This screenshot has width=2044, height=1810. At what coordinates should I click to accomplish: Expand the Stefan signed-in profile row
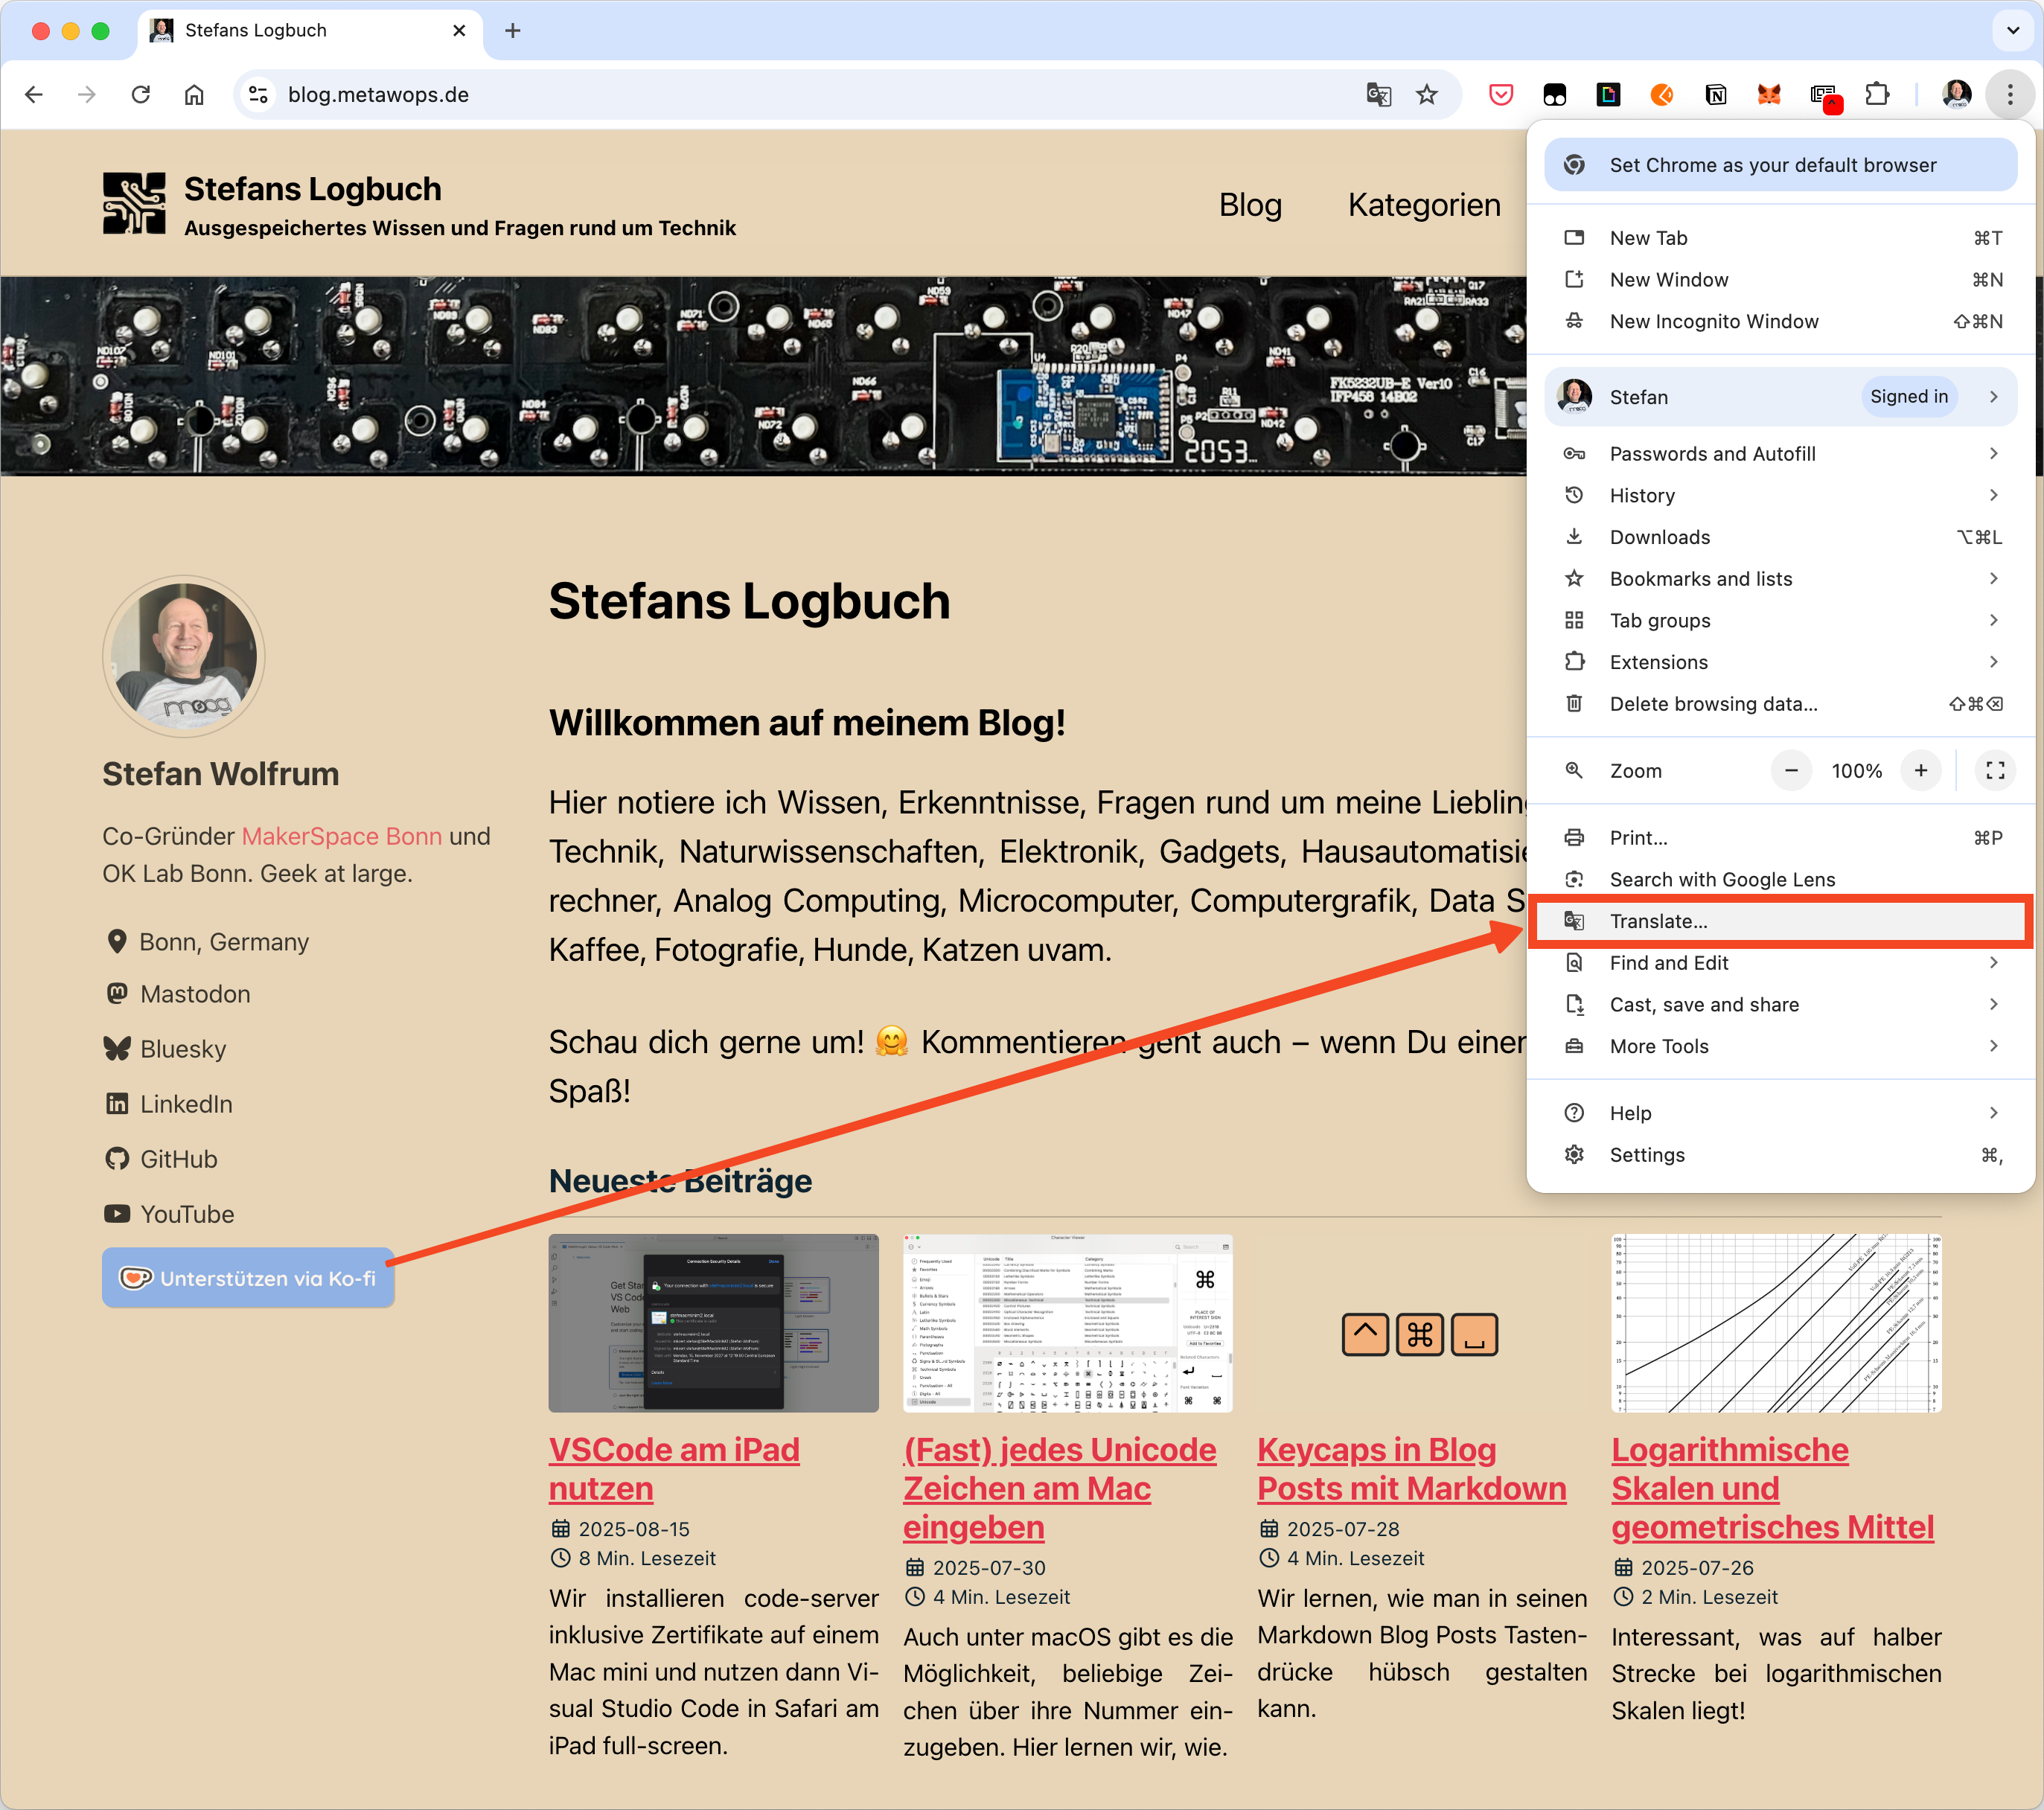tap(1780, 397)
